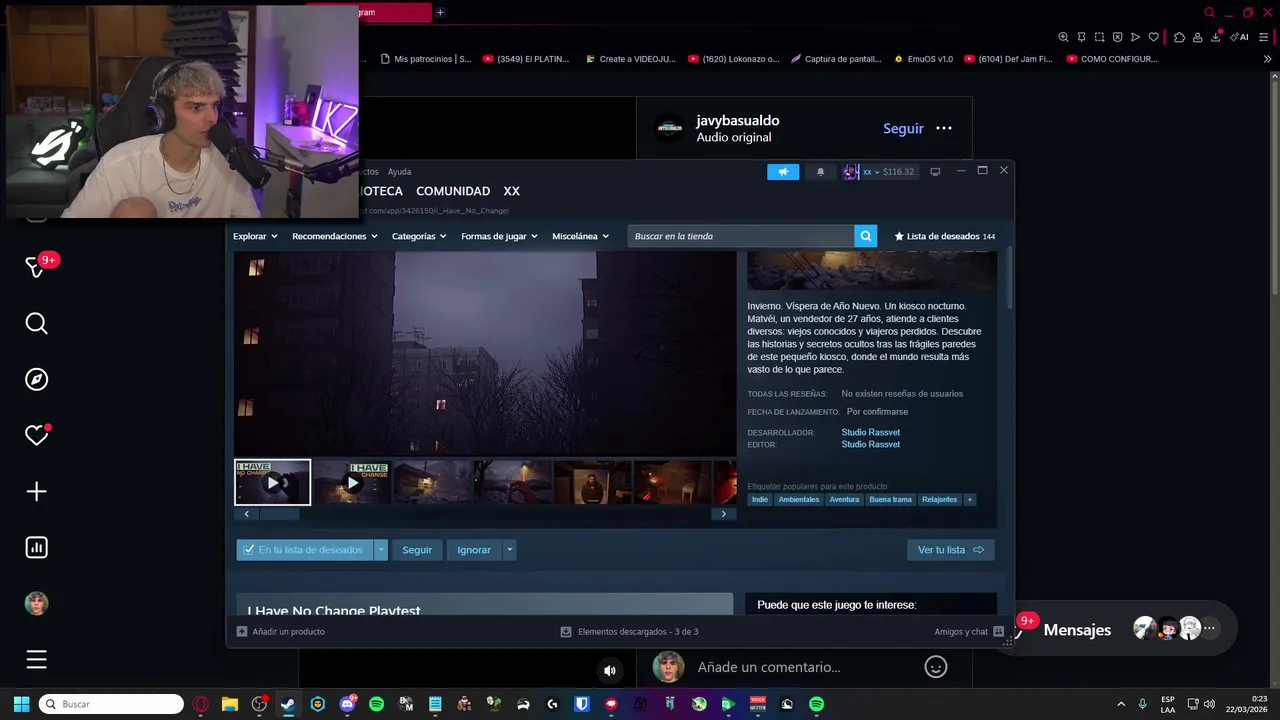The height and width of the screenshot is (720, 1280).
Task: Open Instagram profile avatar in sidebar
Action: pos(36,603)
